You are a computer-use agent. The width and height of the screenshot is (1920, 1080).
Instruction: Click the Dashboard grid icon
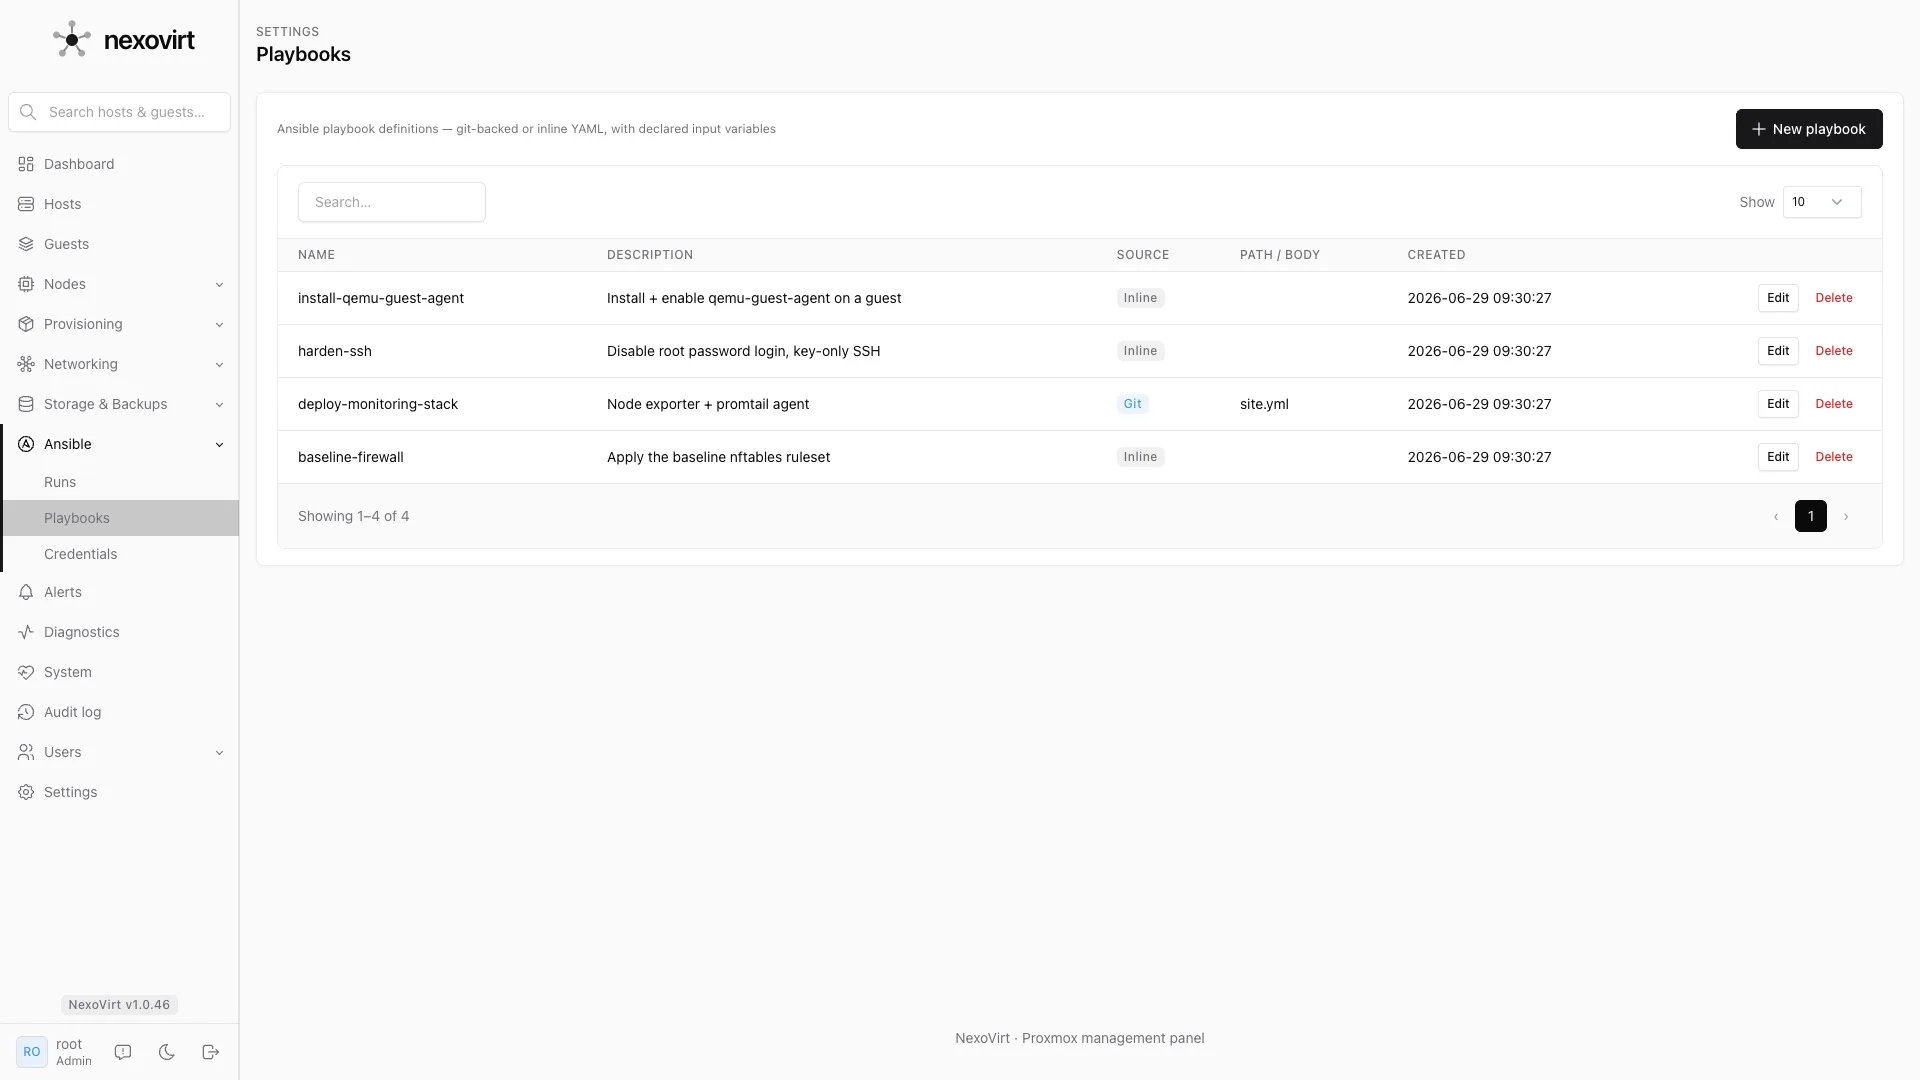(x=26, y=164)
